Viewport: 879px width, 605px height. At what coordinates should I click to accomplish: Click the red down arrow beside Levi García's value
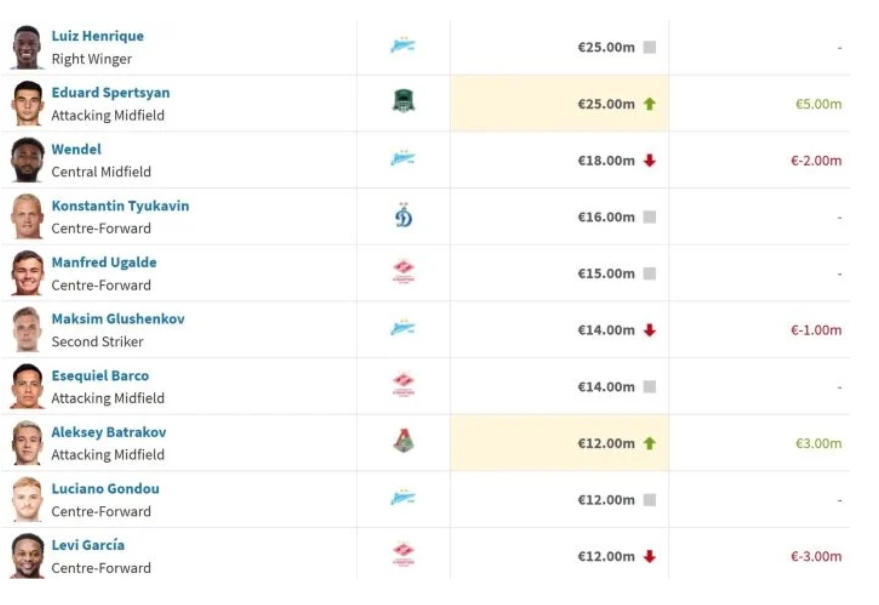(649, 556)
